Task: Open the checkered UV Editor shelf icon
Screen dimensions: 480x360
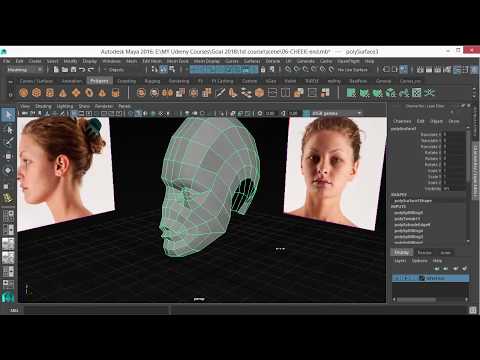Action: (417, 92)
